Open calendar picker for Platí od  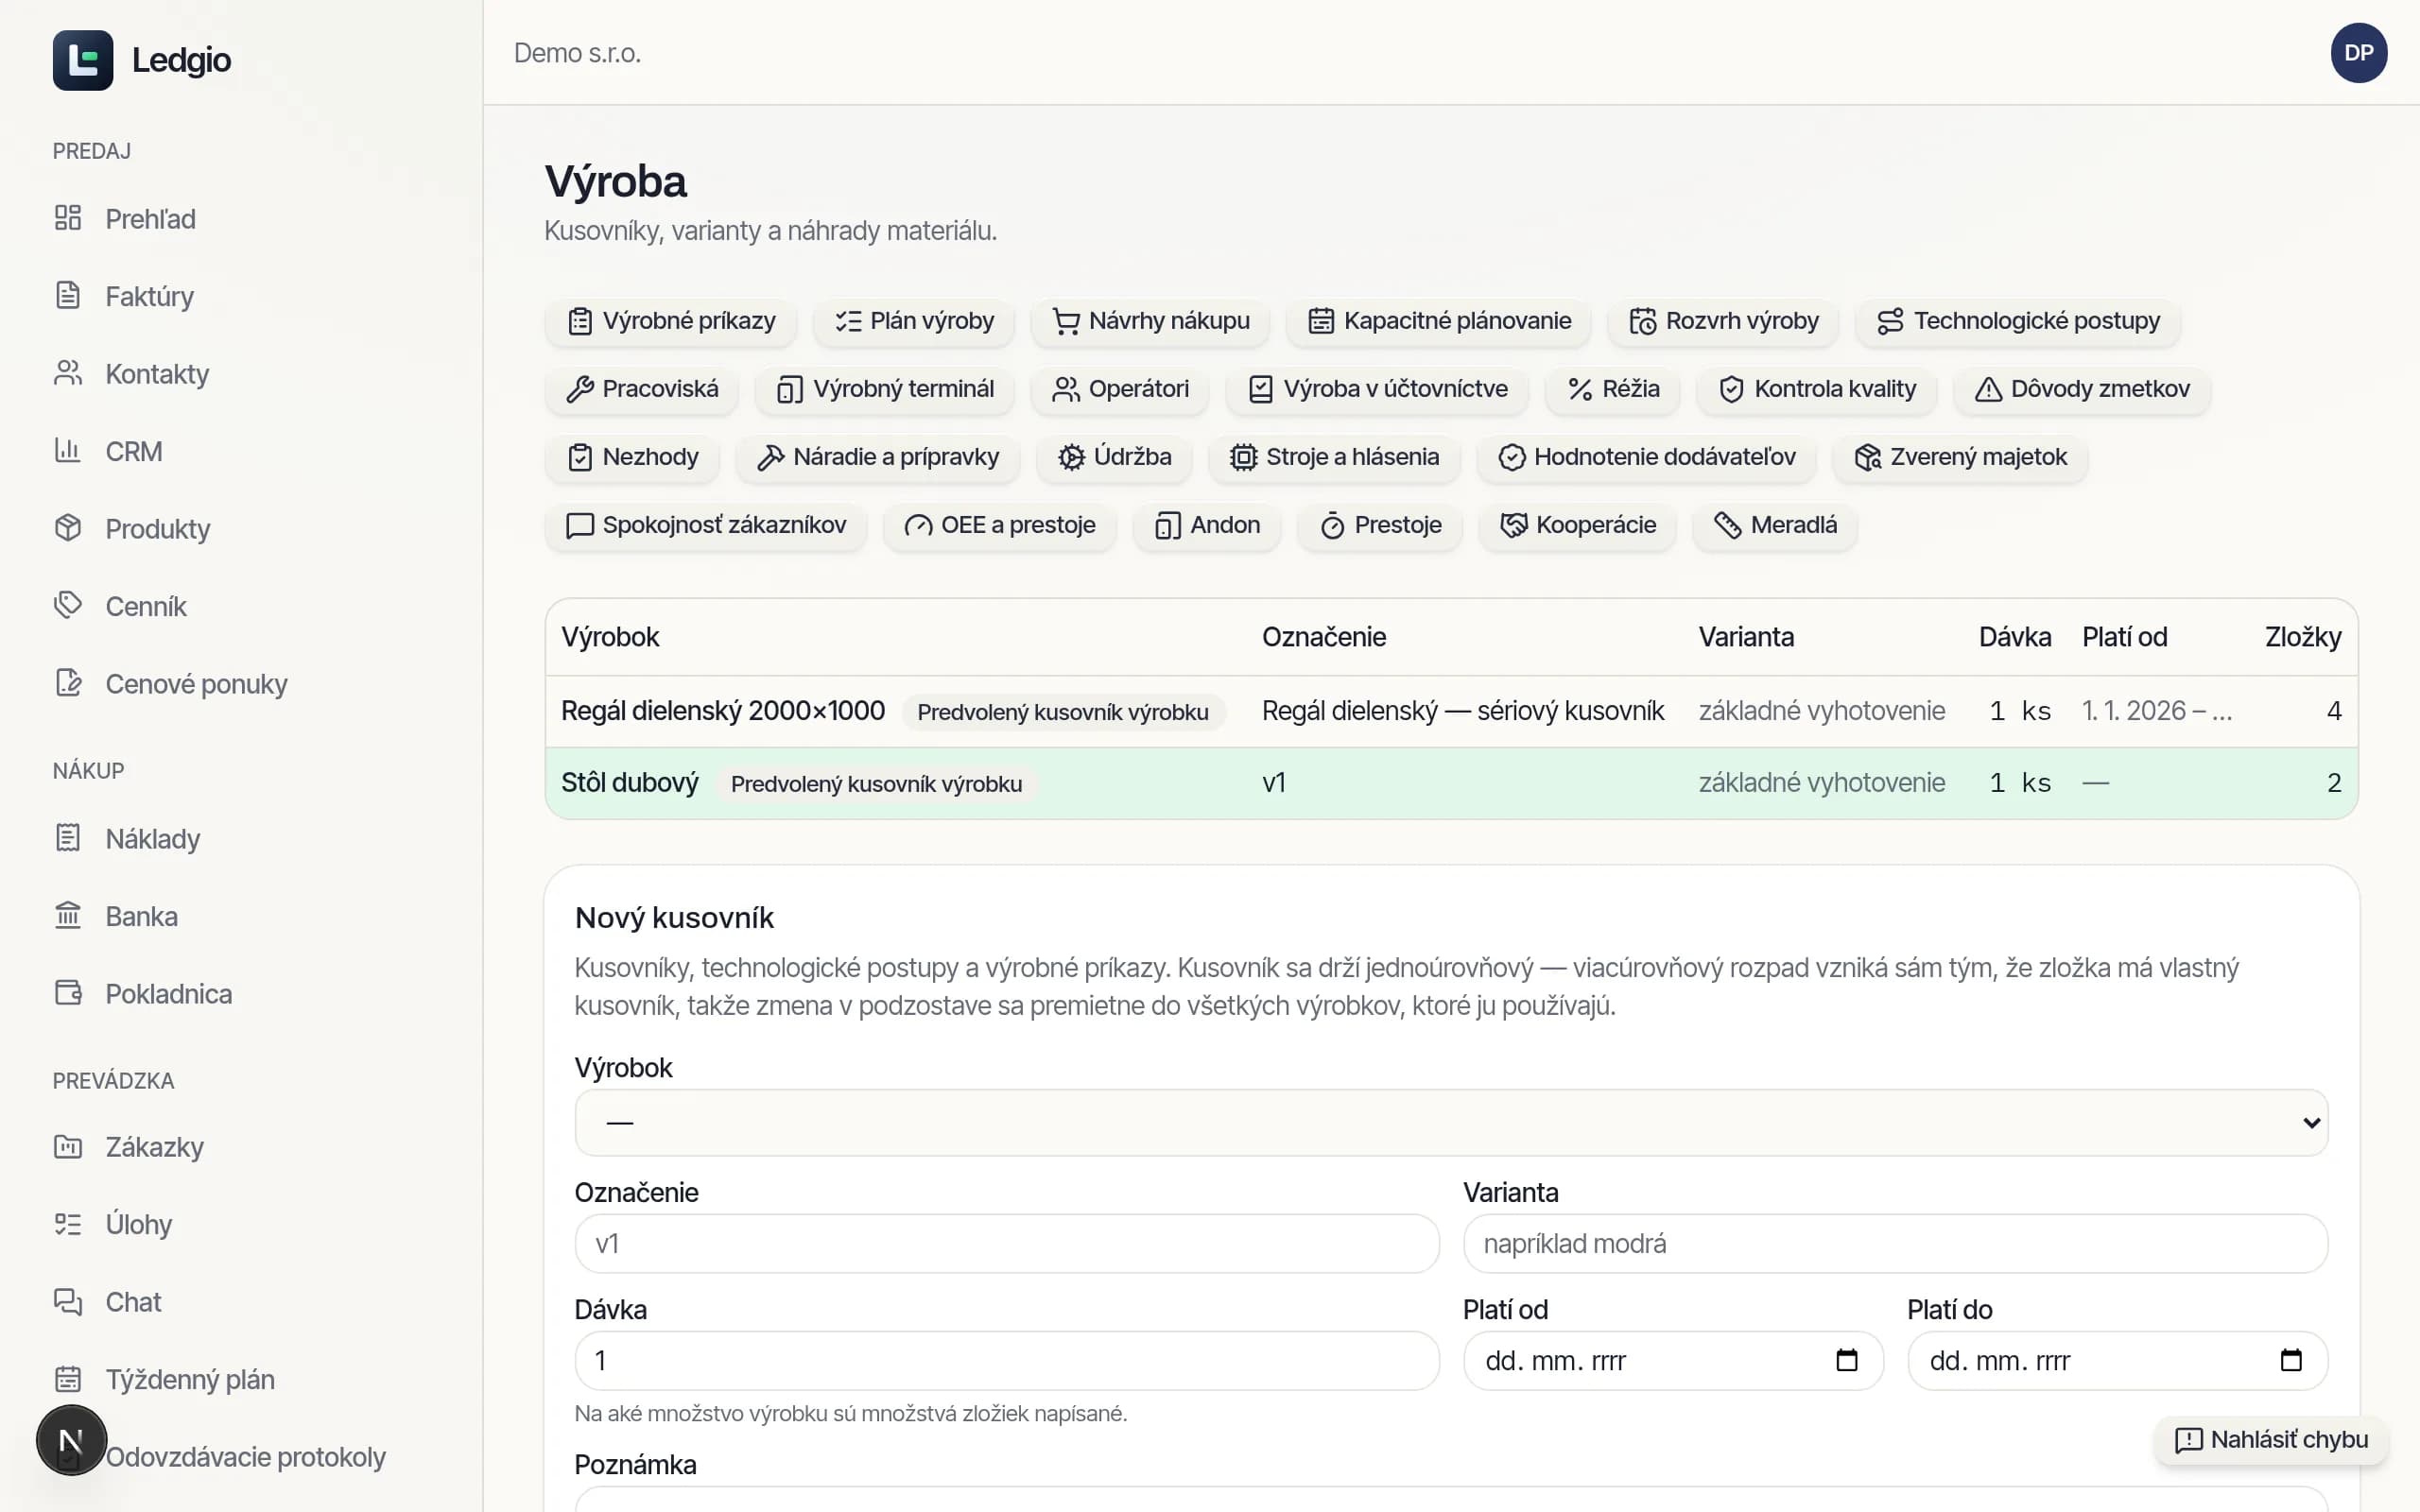pyautogui.click(x=1846, y=1360)
